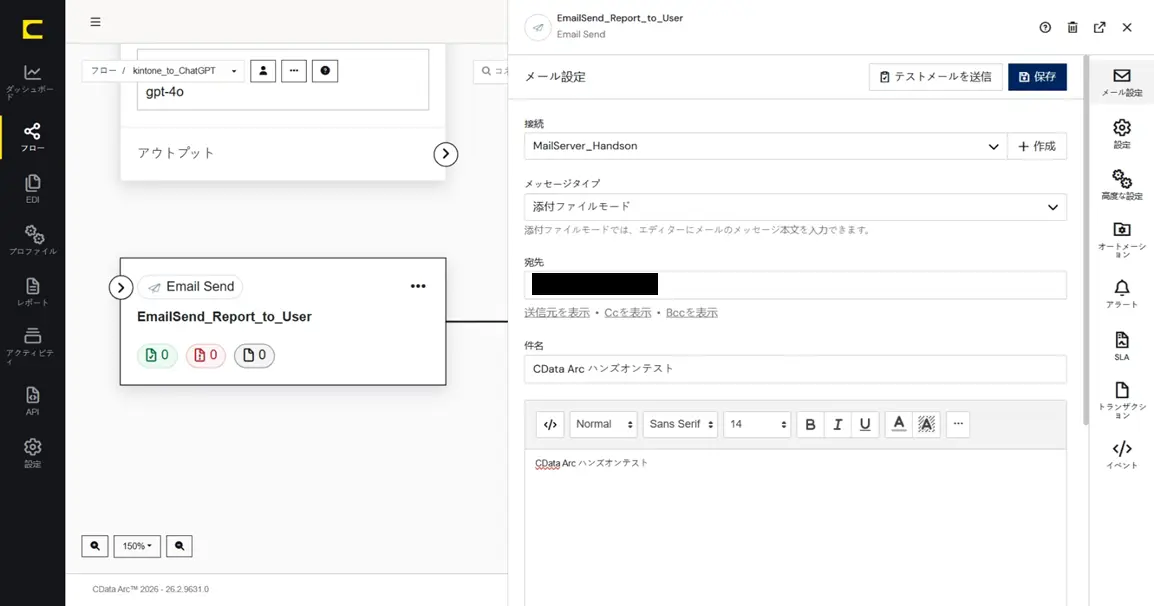Click 送信元を表示 link
The height and width of the screenshot is (606, 1154).
pos(557,312)
